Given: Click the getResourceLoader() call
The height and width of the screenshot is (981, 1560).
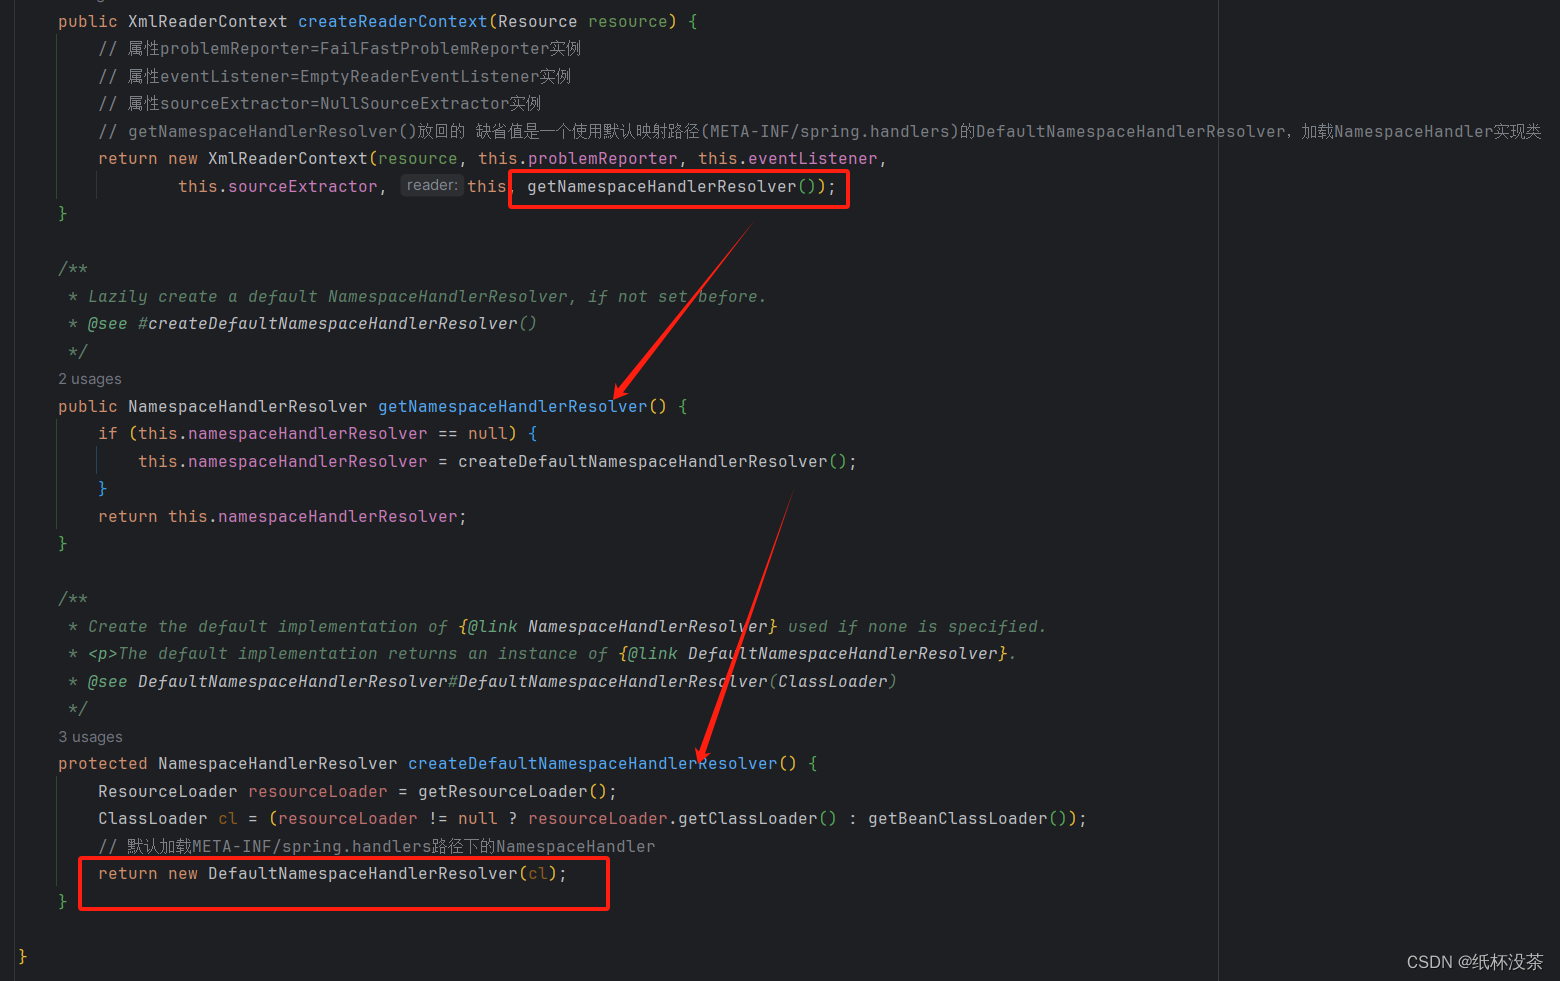Looking at the screenshot, I should click(x=512, y=791).
